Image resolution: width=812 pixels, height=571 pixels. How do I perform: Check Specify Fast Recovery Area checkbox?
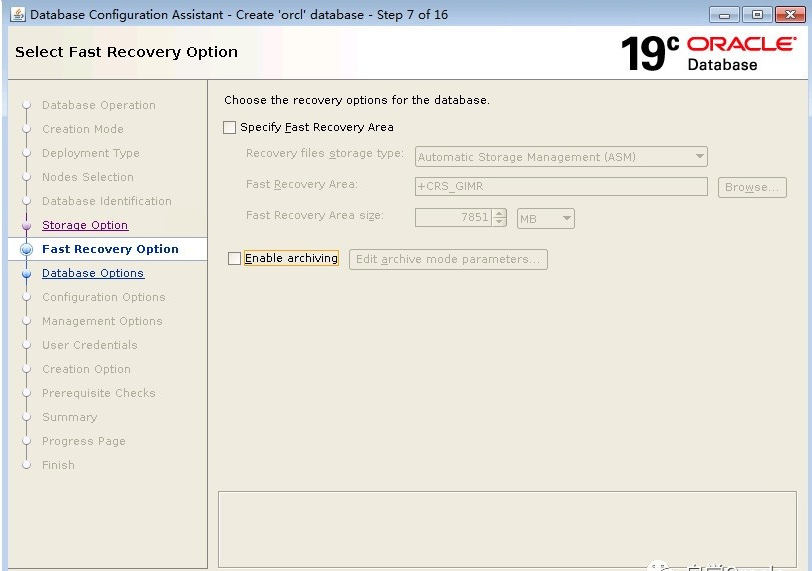[229, 127]
